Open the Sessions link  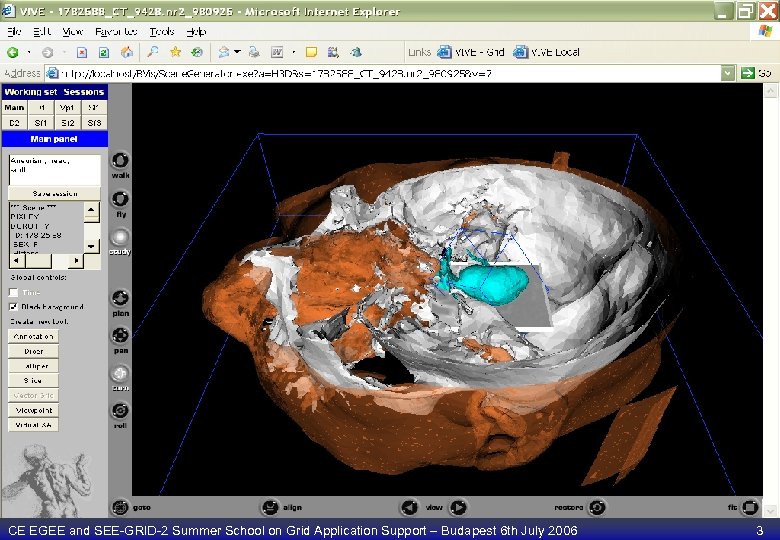[84, 92]
